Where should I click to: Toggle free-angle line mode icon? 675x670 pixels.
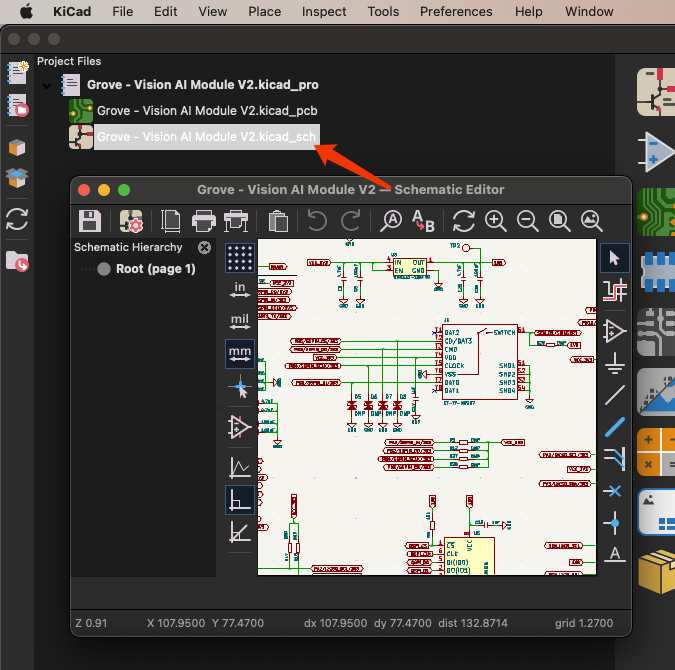(x=240, y=468)
